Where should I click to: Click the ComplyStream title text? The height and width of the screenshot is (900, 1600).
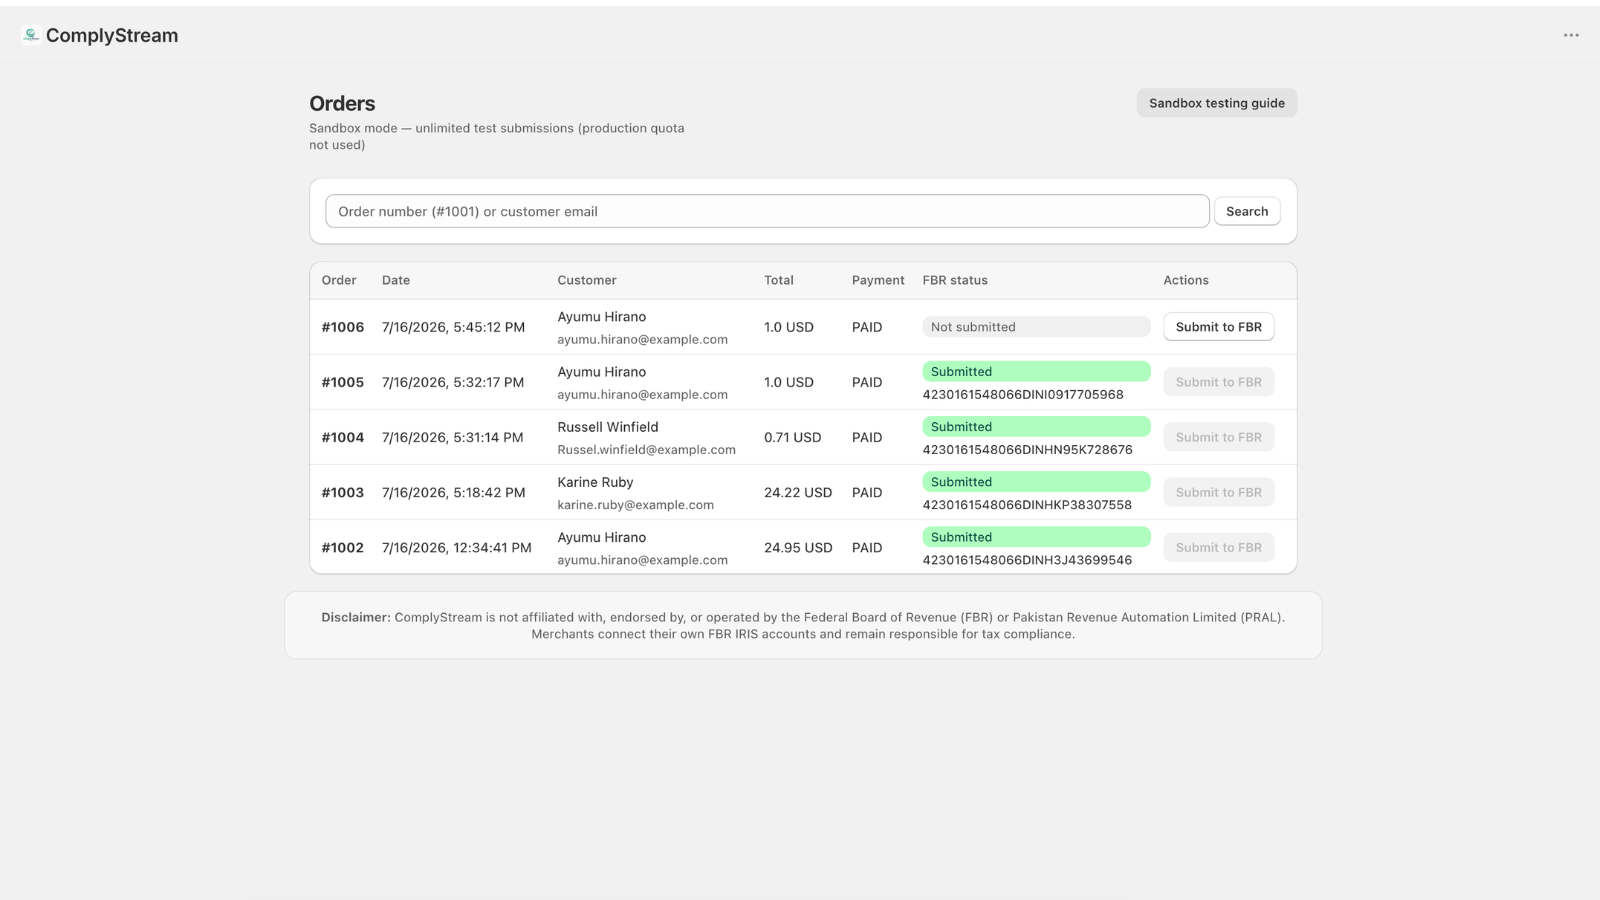112,36
